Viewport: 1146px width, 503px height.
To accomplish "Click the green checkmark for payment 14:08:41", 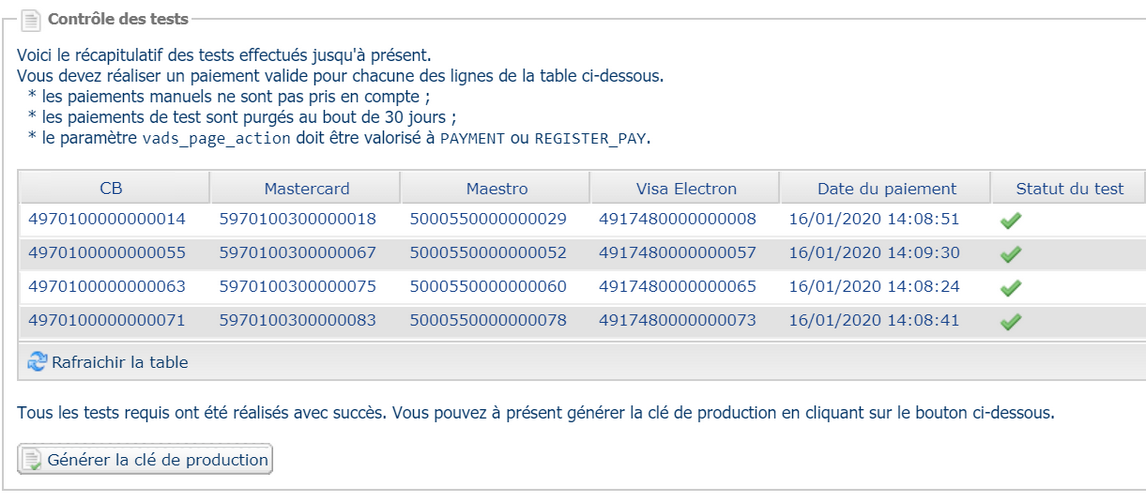I will (x=1010, y=322).
